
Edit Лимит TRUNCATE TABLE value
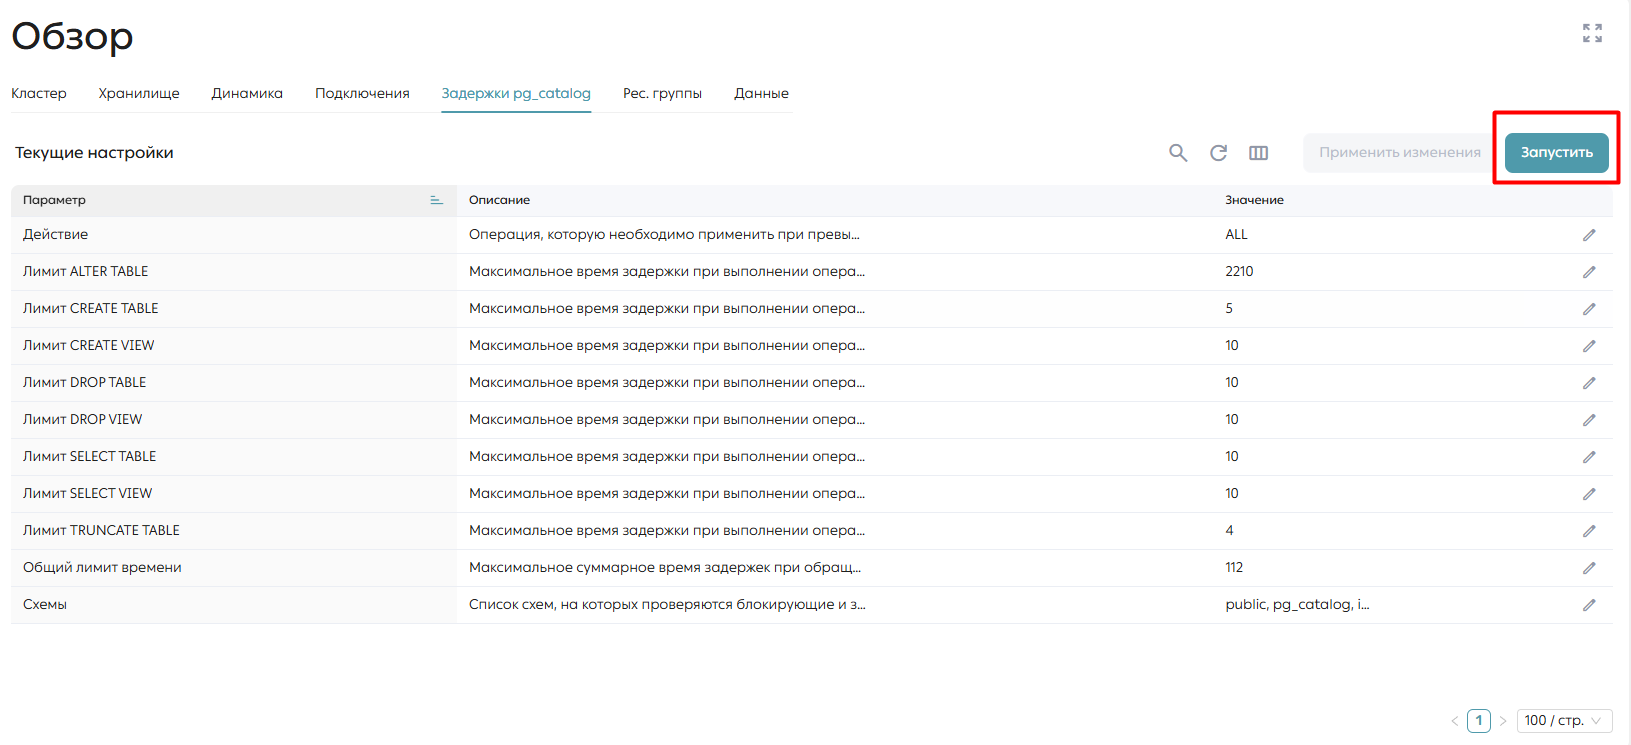[1589, 531]
